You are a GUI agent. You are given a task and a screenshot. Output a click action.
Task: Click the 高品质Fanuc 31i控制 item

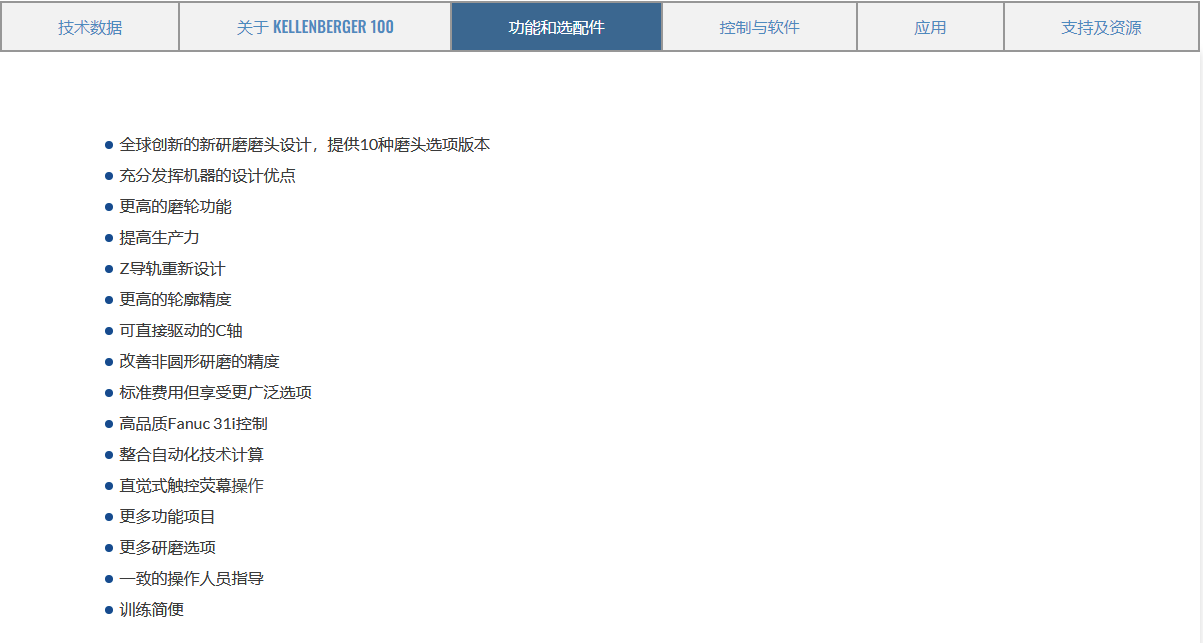tap(193, 424)
